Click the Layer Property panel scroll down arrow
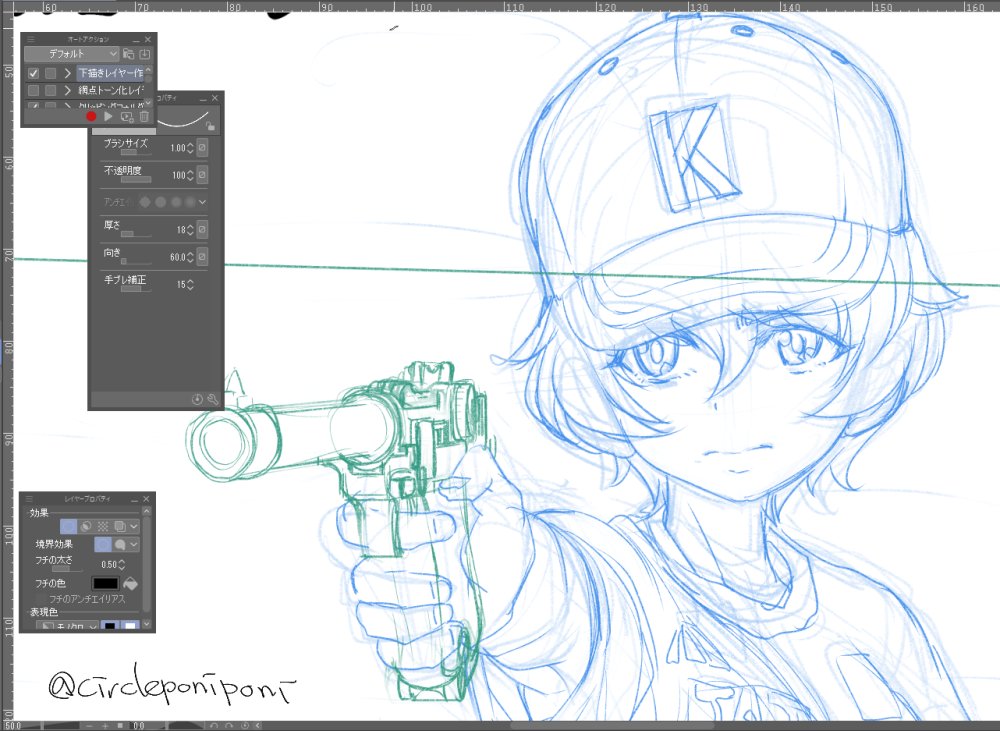The width and height of the screenshot is (1000, 731). [x=147, y=624]
